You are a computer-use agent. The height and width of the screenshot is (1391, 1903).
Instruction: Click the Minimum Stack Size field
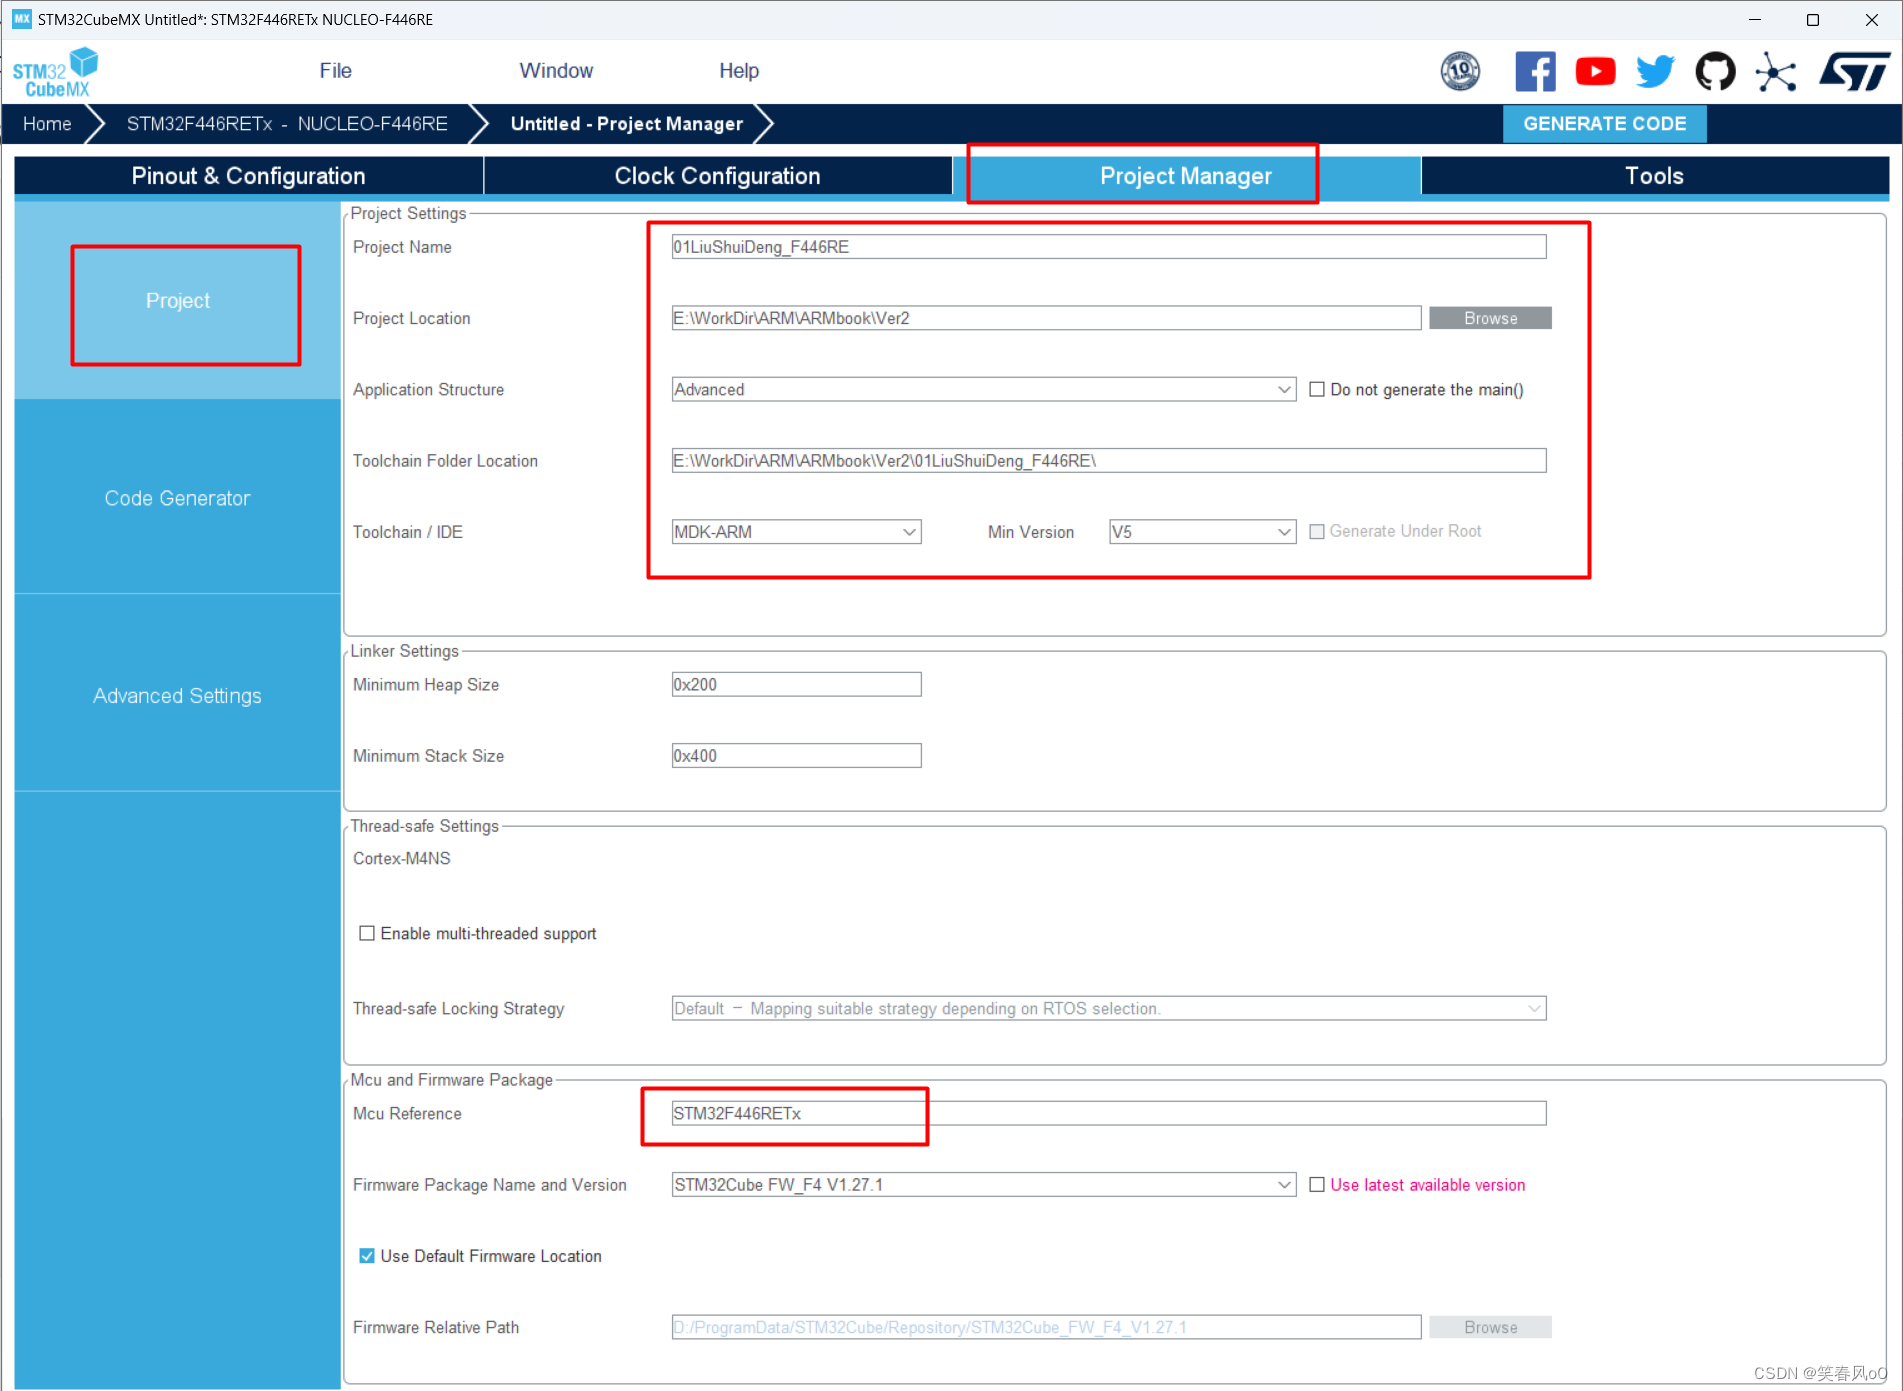point(796,756)
